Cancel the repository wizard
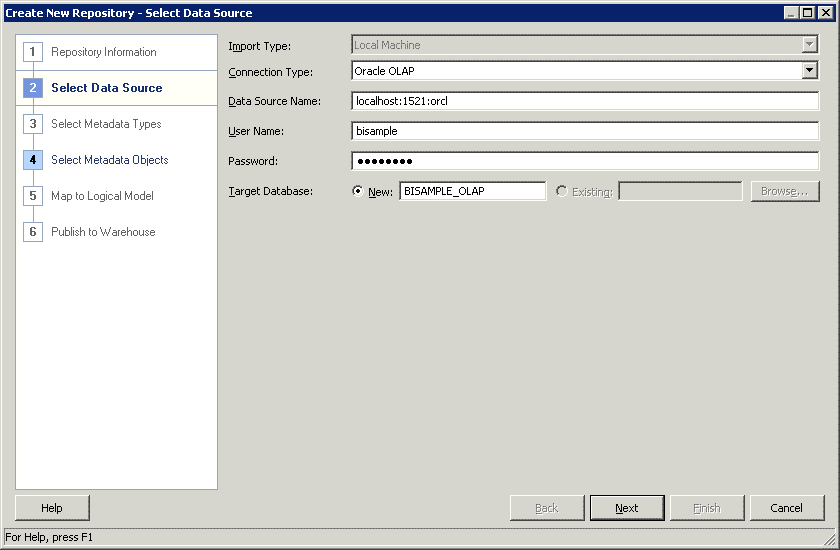Screen dimensions: 840x550 click(x=786, y=508)
